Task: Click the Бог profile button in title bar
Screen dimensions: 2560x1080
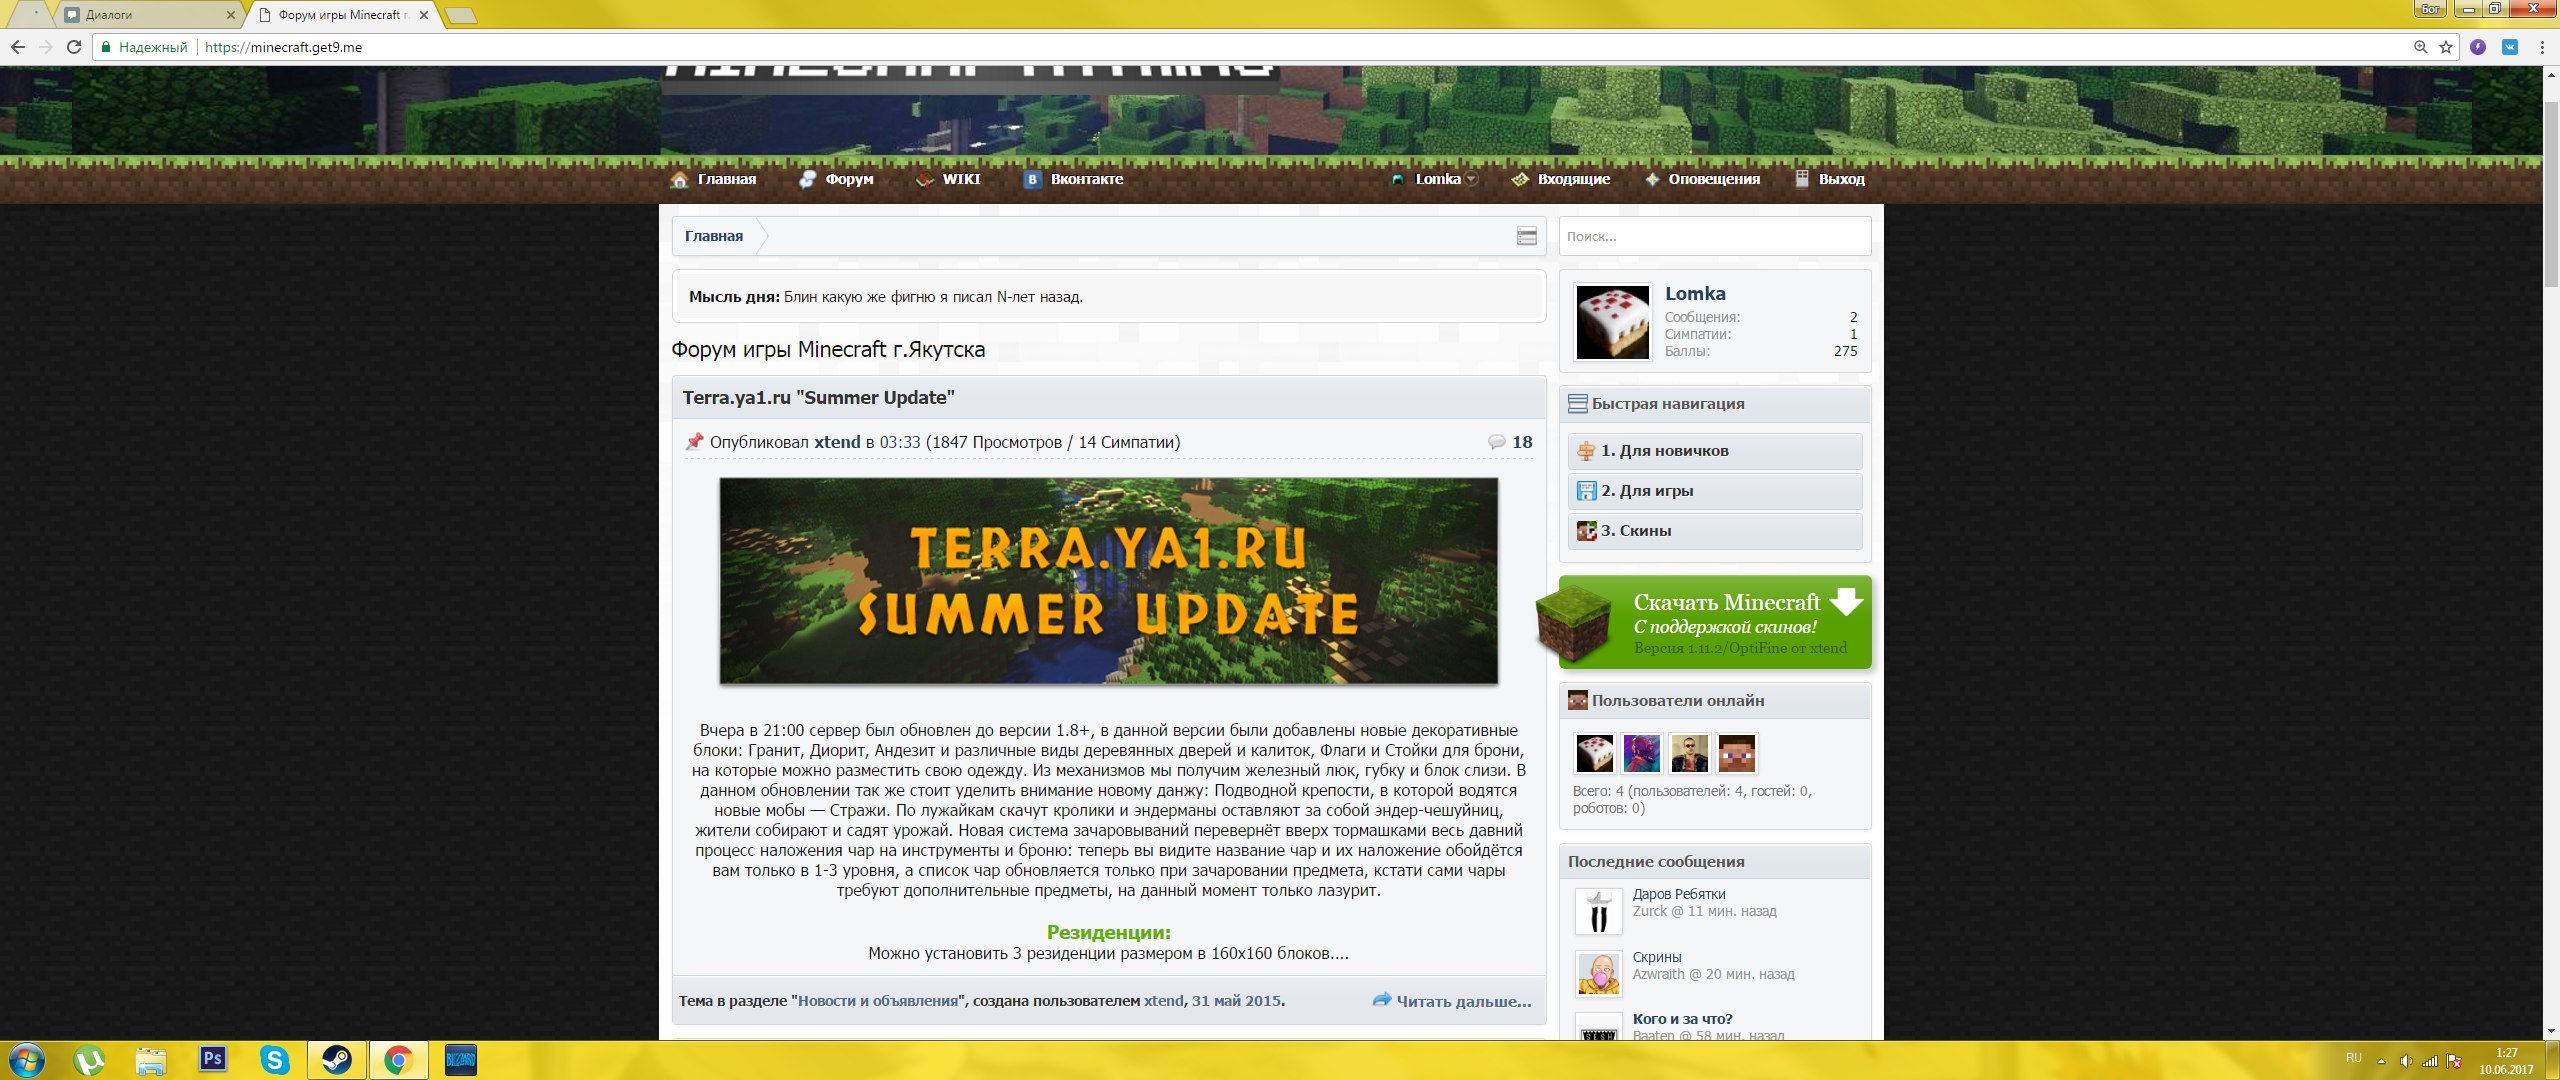Action: coord(2430,9)
